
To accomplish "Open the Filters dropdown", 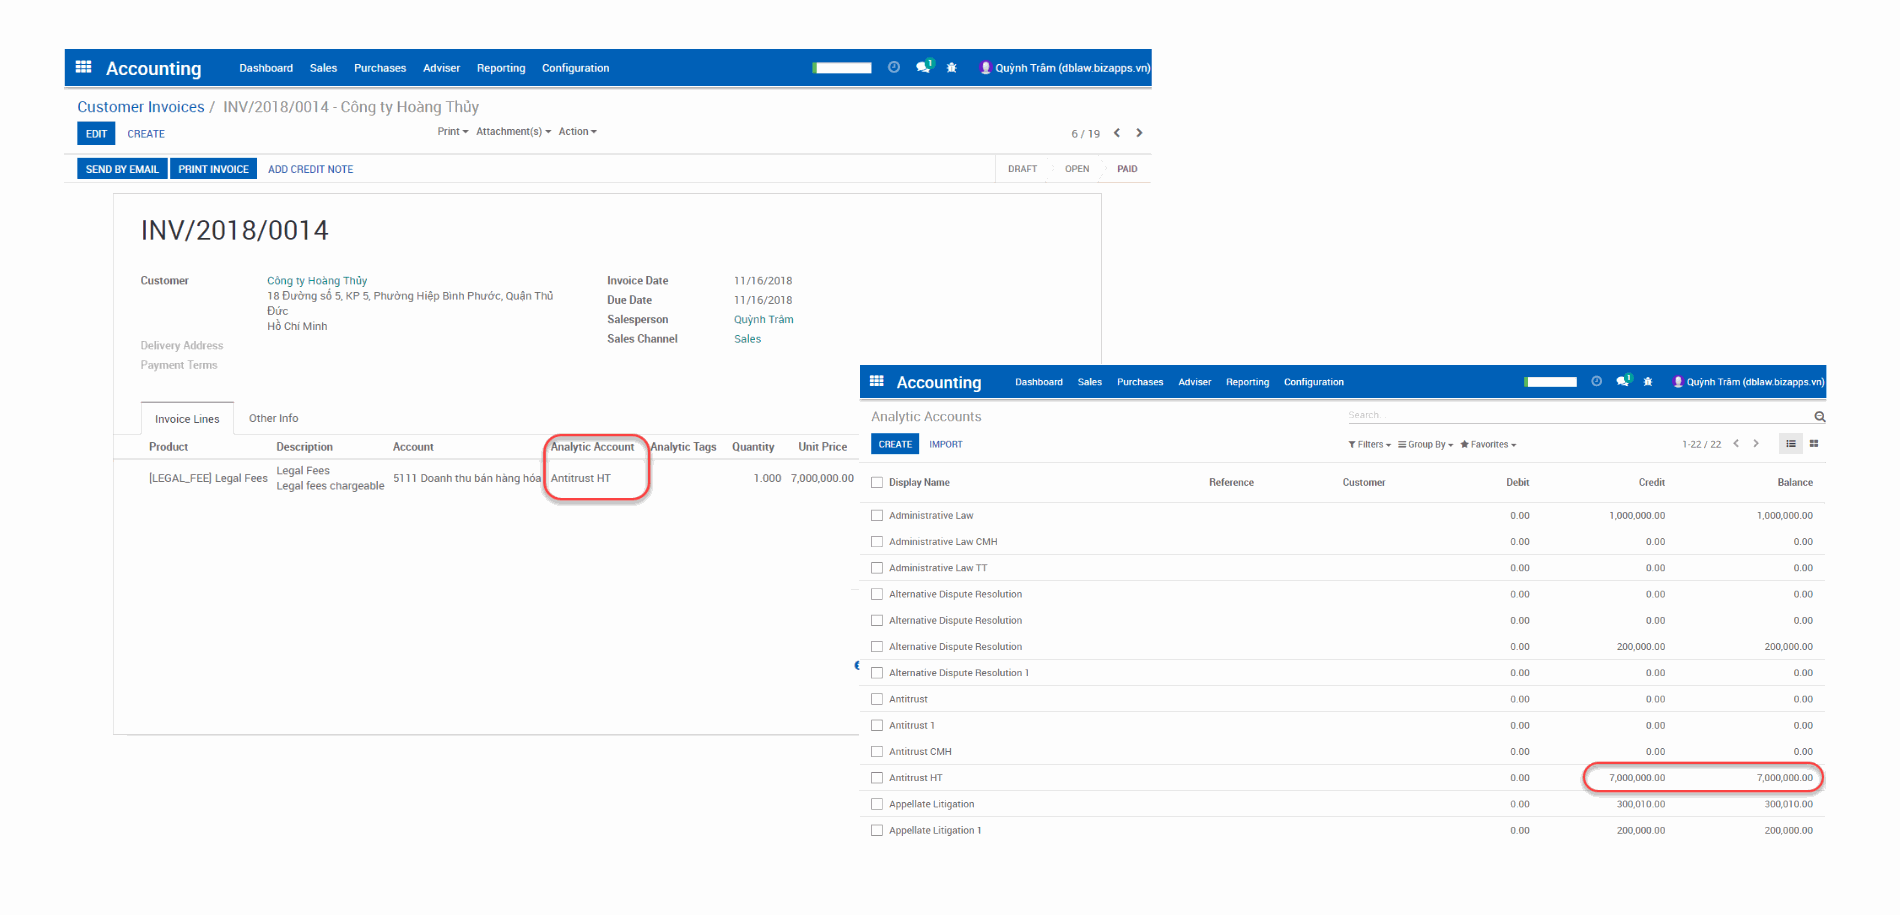I will 1369,444.
